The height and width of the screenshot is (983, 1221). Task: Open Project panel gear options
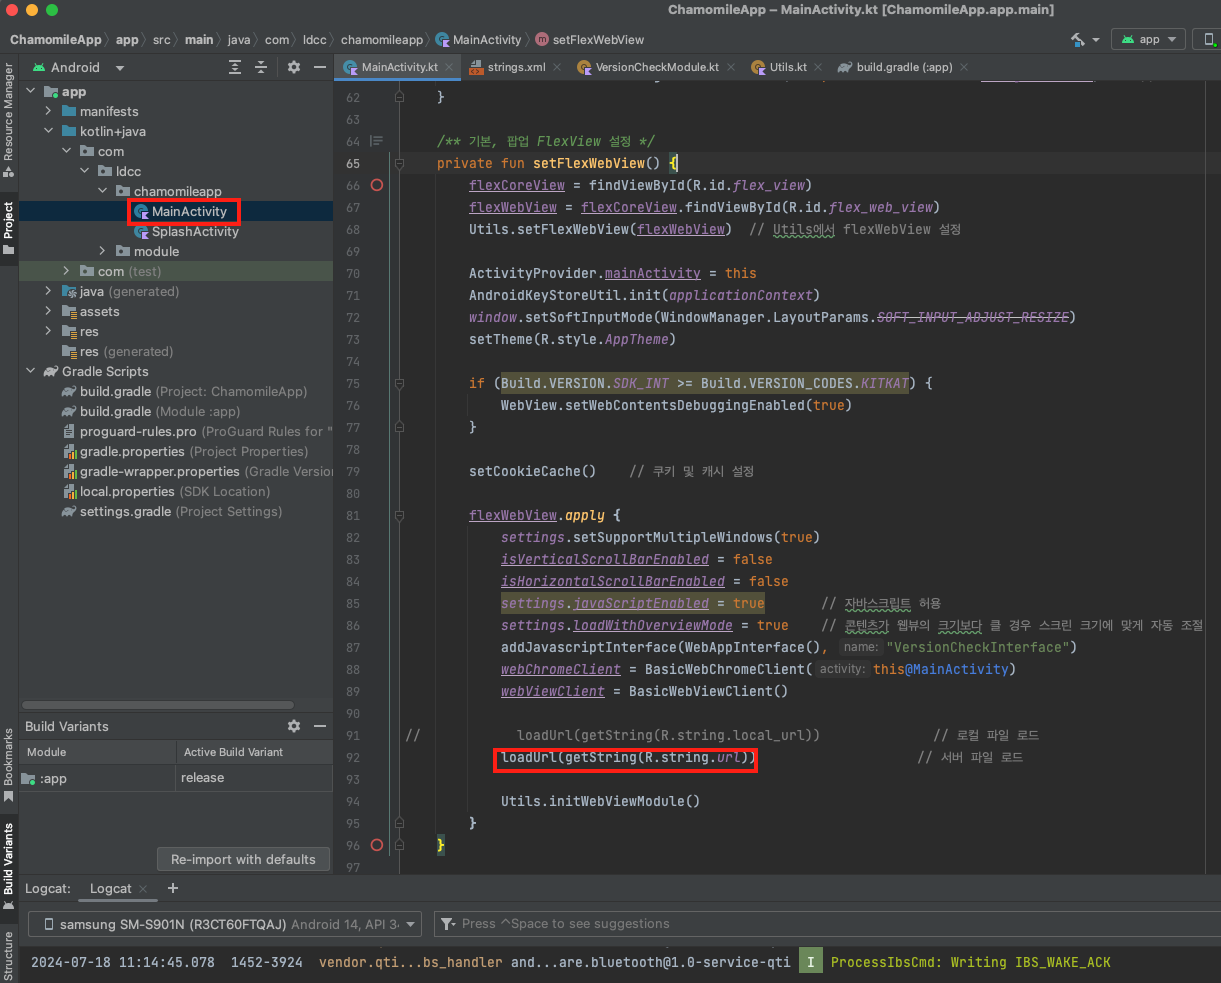[x=294, y=67]
